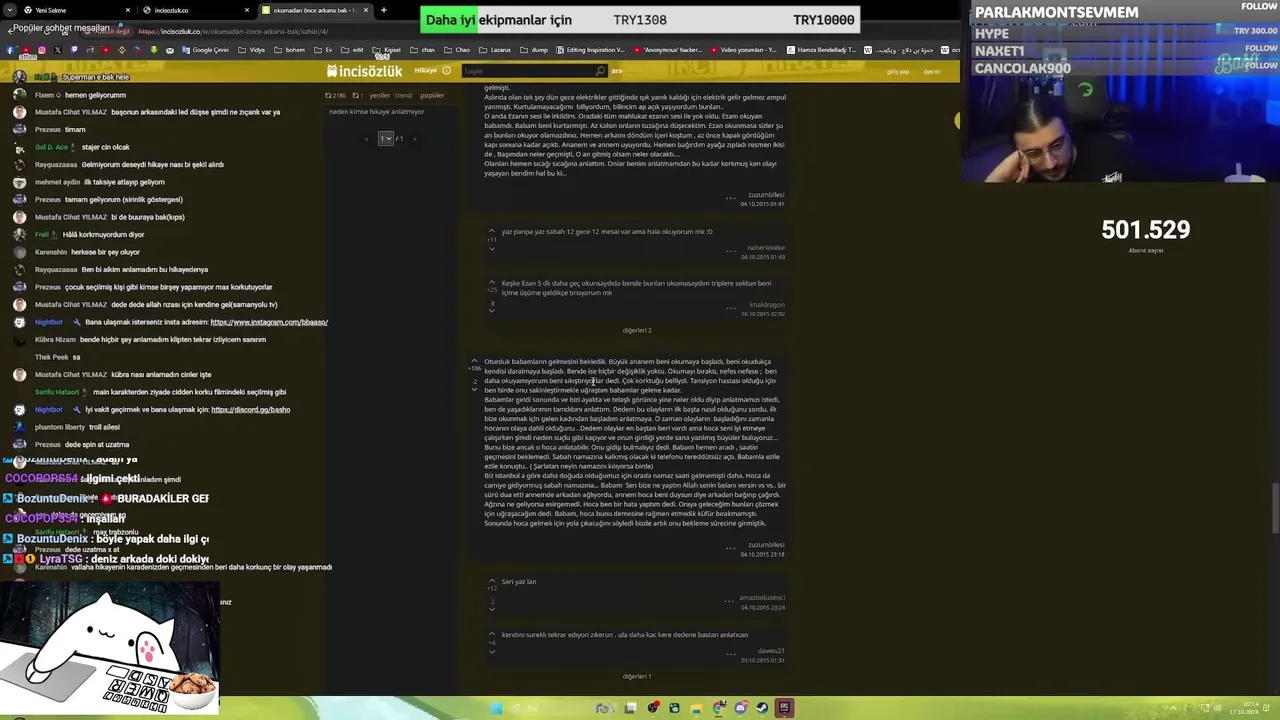
Task: Open the page number dropdown showing 1
Action: pos(385,138)
